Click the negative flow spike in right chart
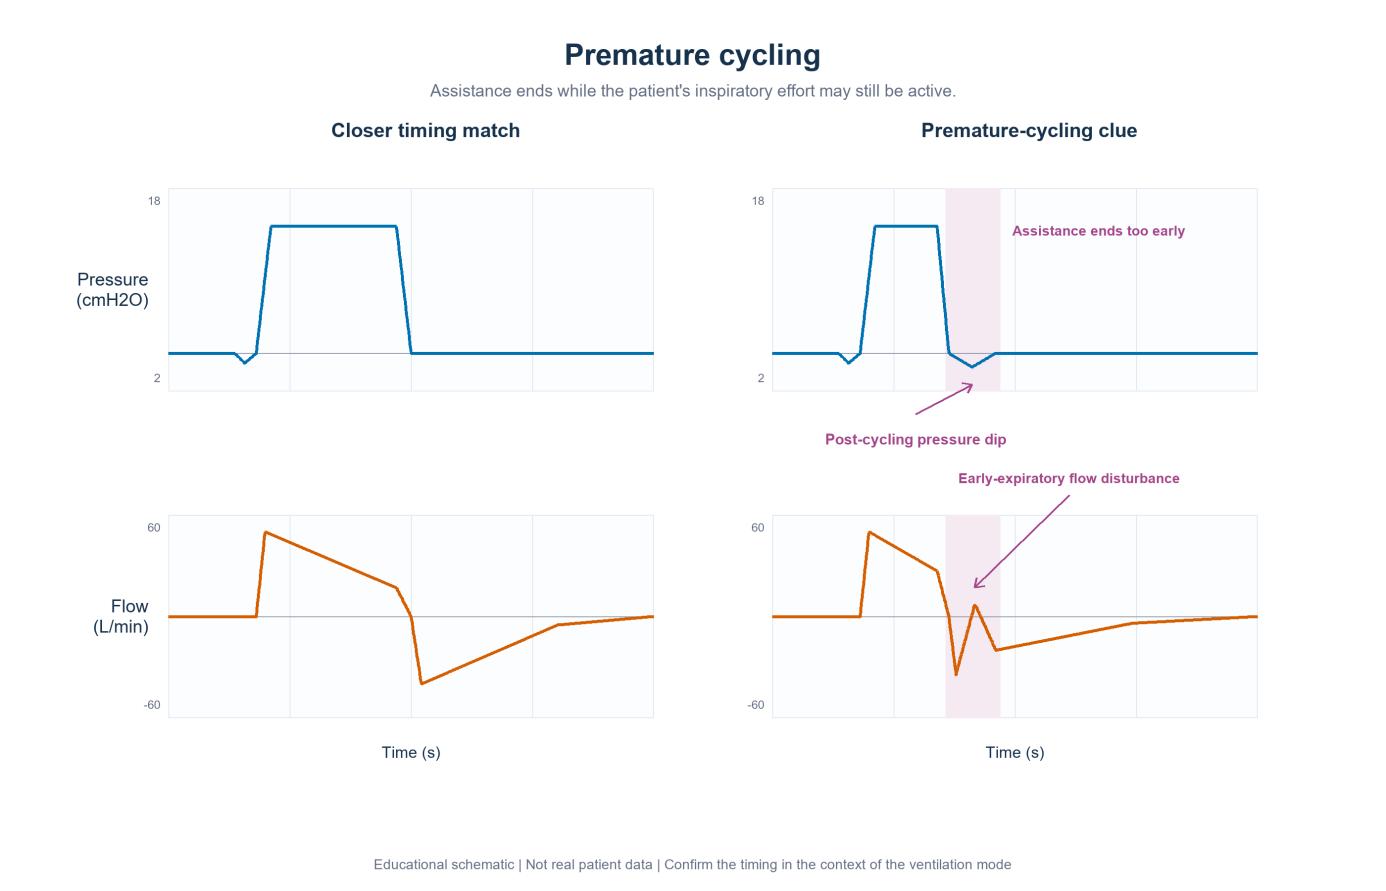The height and width of the screenshot is (891, 1386). point(956,672)
